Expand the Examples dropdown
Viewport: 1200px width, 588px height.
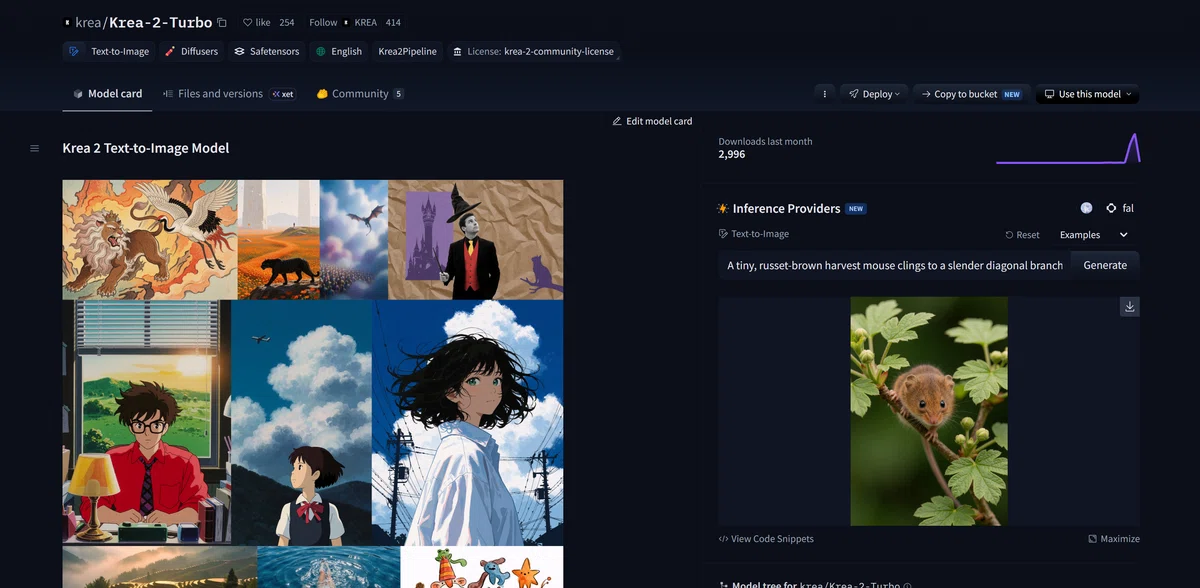[x=1094, y=235]
